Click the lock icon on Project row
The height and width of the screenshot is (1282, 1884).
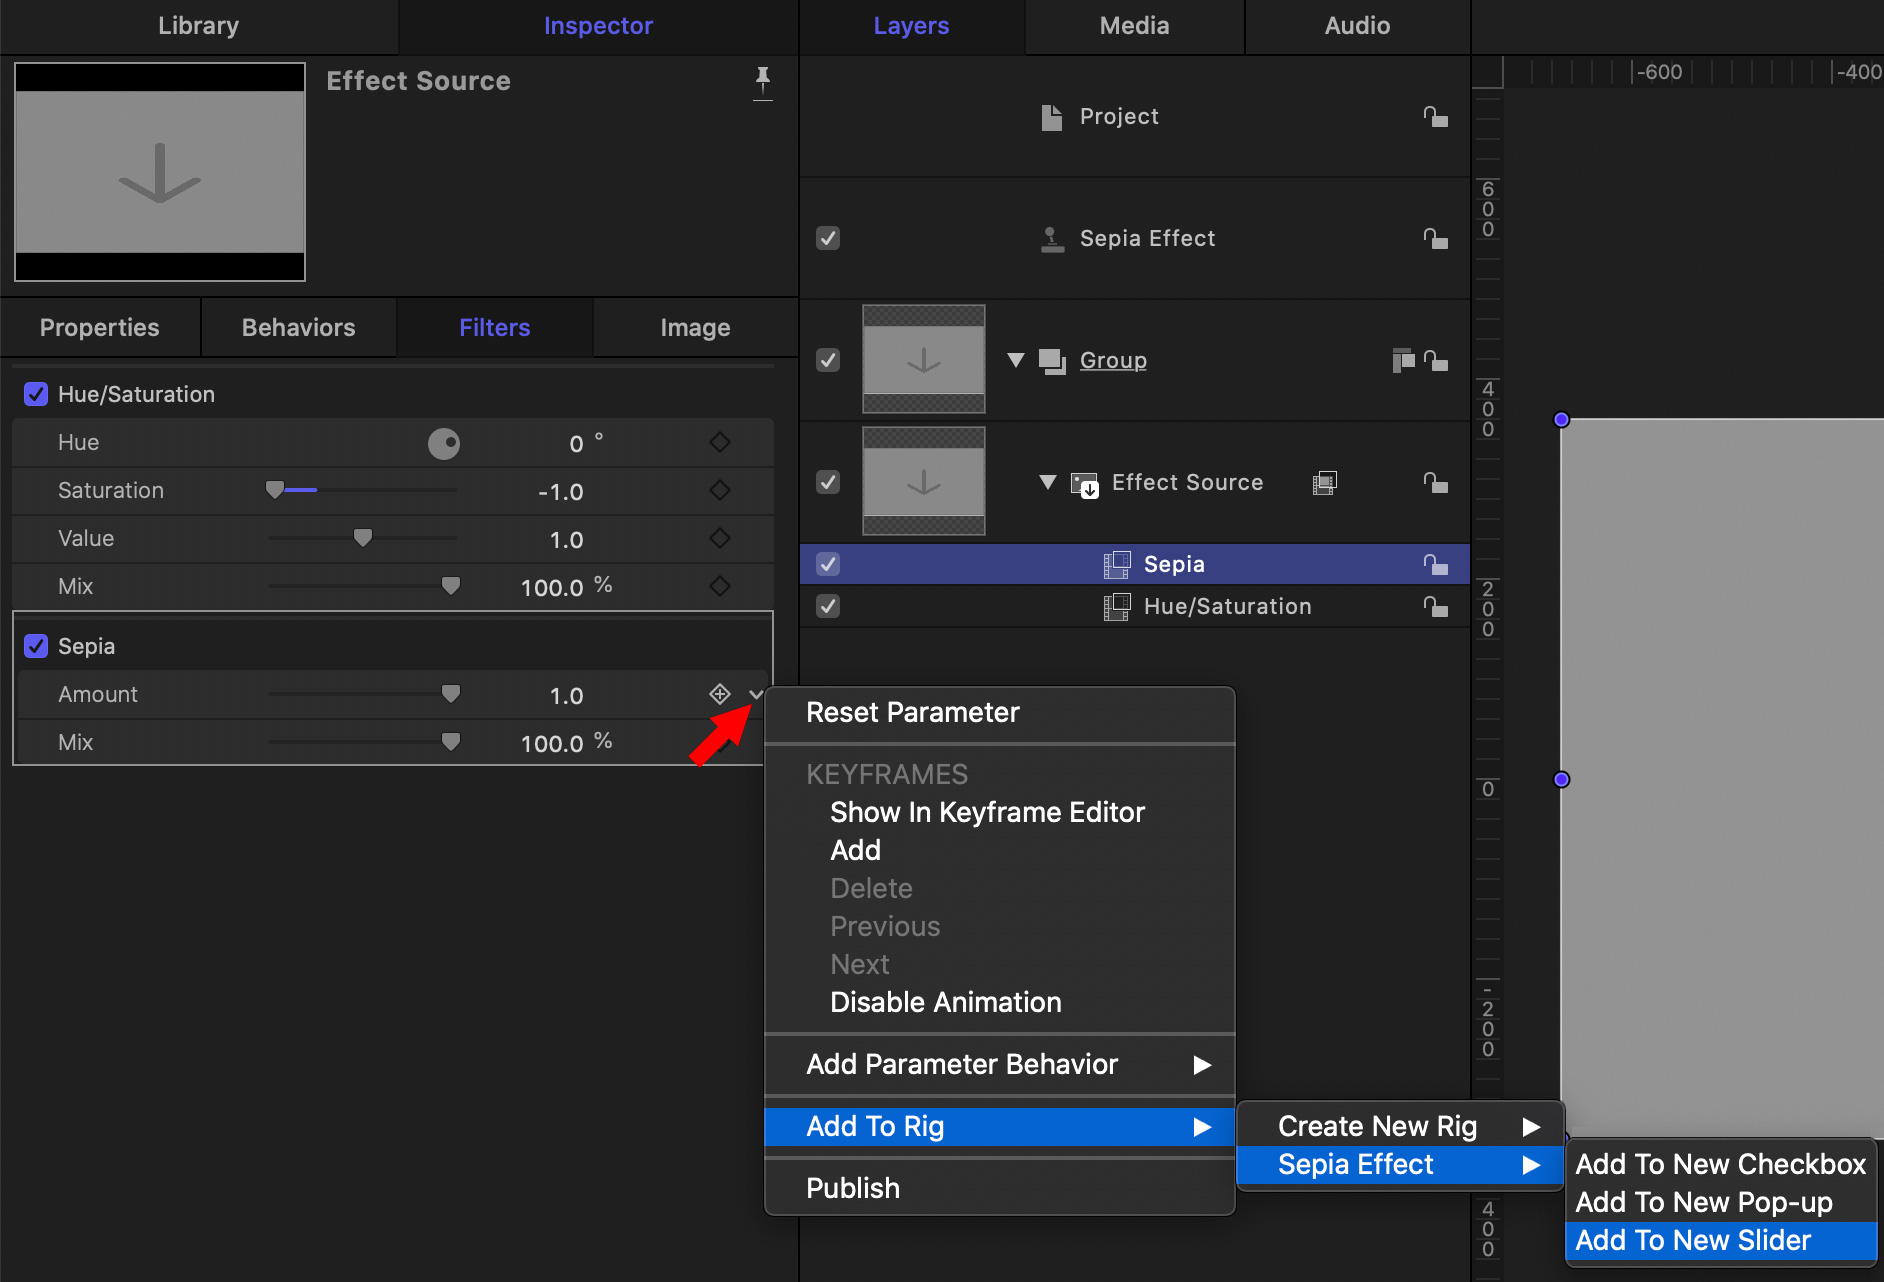(x=1435, y=117)
